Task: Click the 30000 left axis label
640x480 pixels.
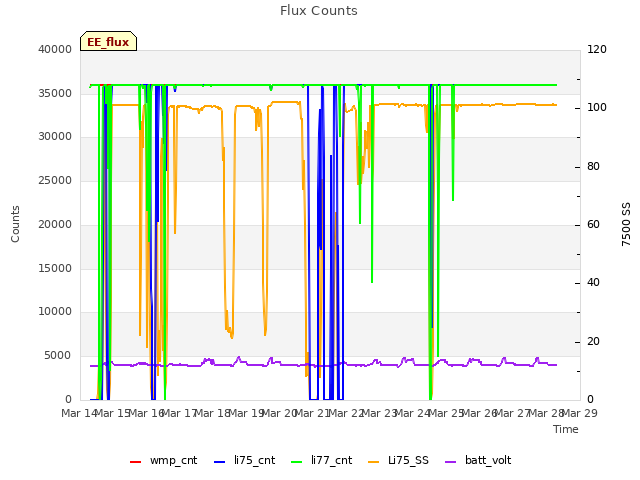Action: tap(55, 136)
